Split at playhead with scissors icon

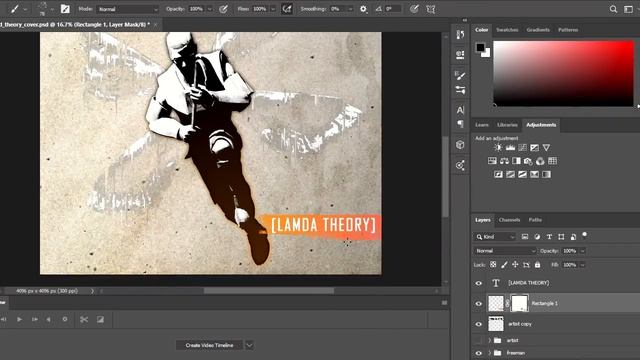(84, 320)
